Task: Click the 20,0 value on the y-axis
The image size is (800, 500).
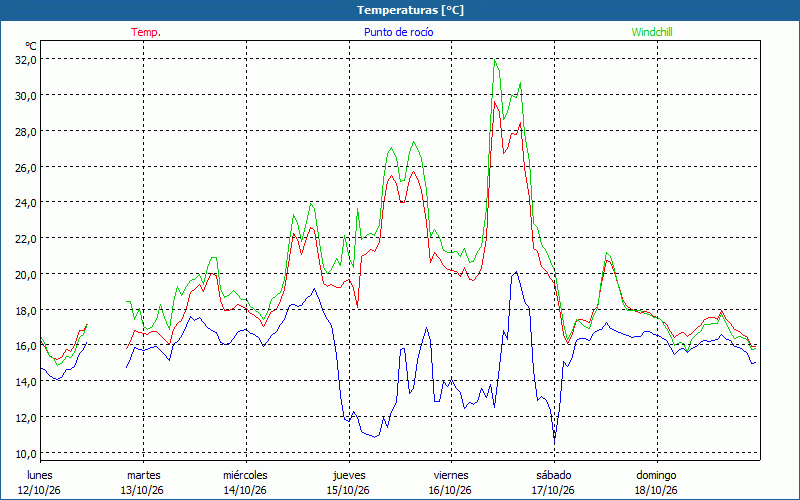Action: click(26, 274)
